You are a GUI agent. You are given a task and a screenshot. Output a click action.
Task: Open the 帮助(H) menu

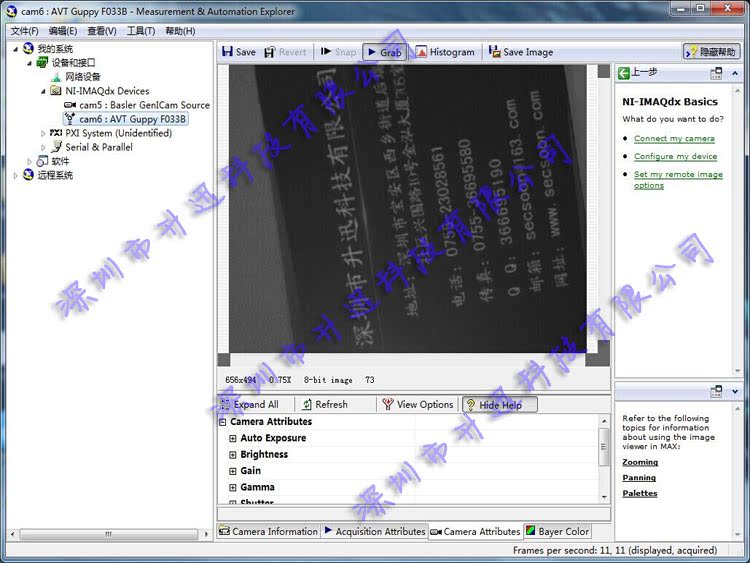[180, 31]
